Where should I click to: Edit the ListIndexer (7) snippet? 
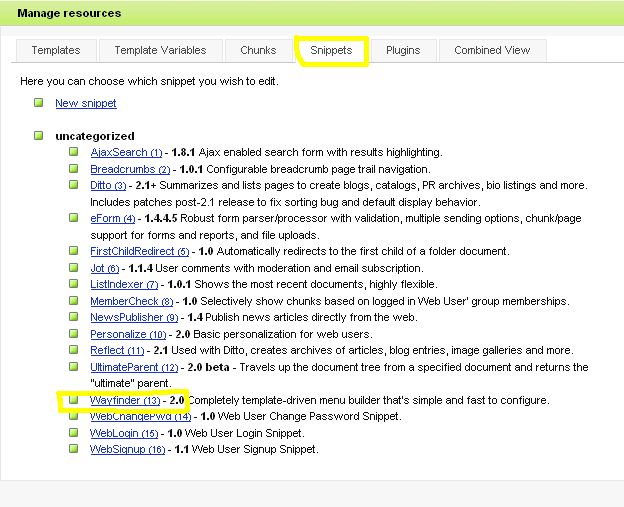point(124,285)
